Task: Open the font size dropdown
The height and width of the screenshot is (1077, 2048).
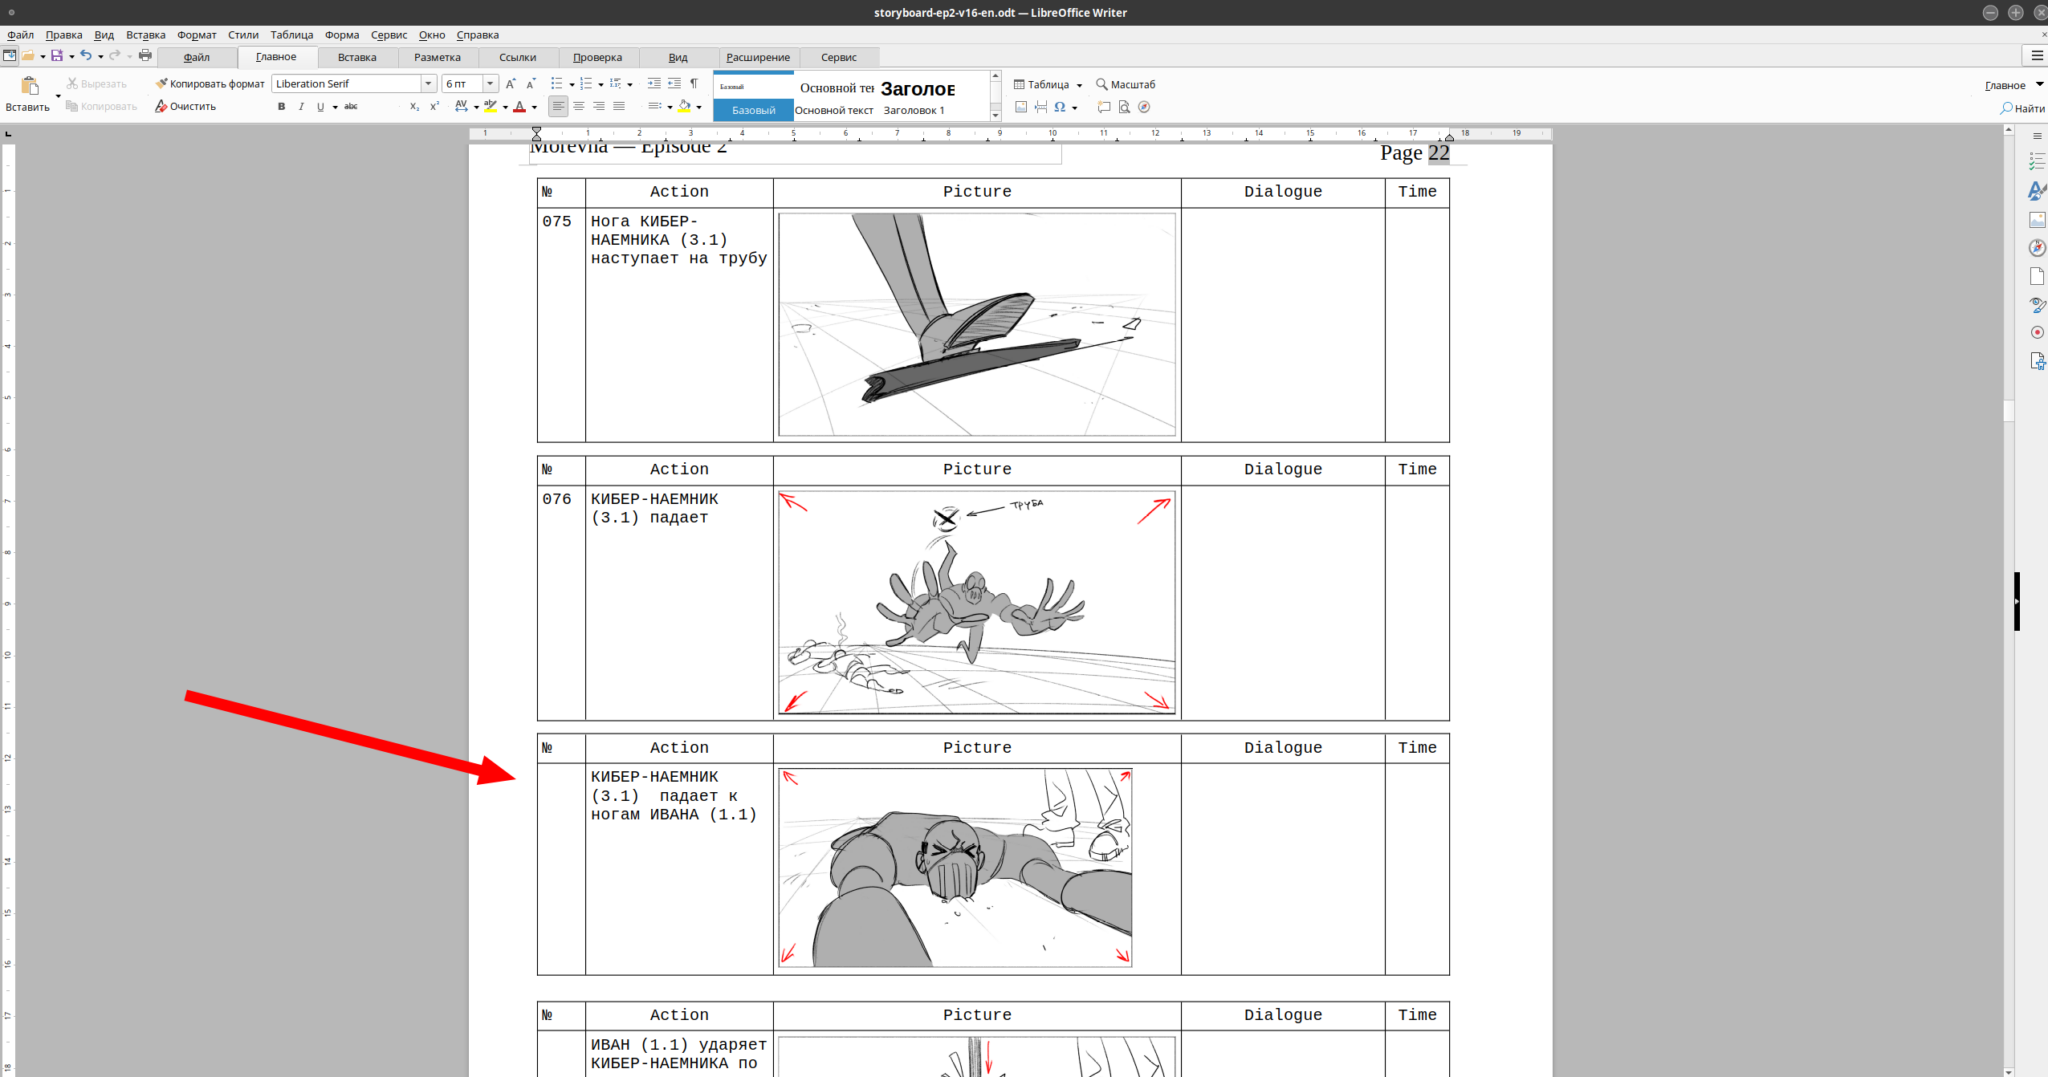Action: click(490, 83)
